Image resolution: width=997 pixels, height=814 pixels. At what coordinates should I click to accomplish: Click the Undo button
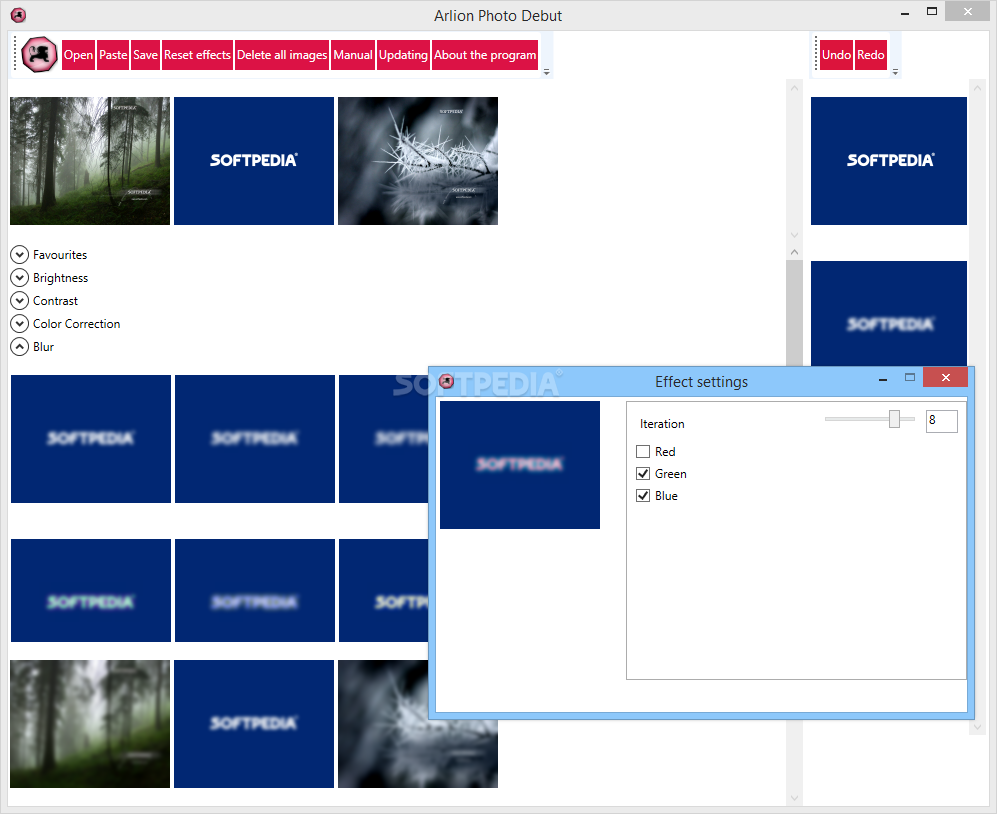[x=836, y=55]
